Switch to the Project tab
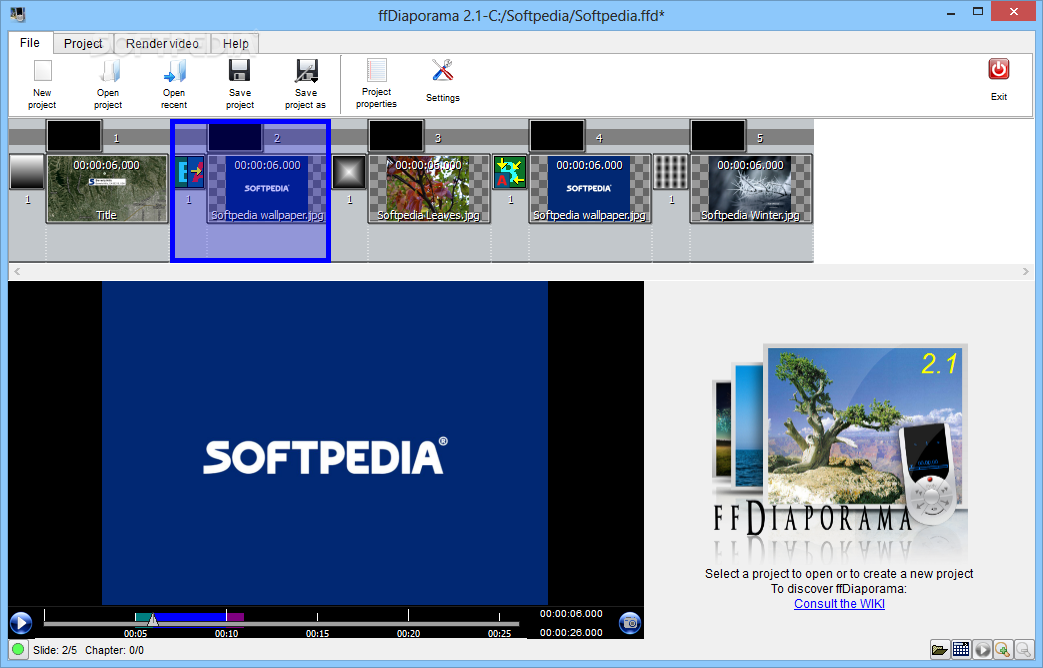This screenshot has width=1043, height=668. pyautogui.click(x=83, y=43)
